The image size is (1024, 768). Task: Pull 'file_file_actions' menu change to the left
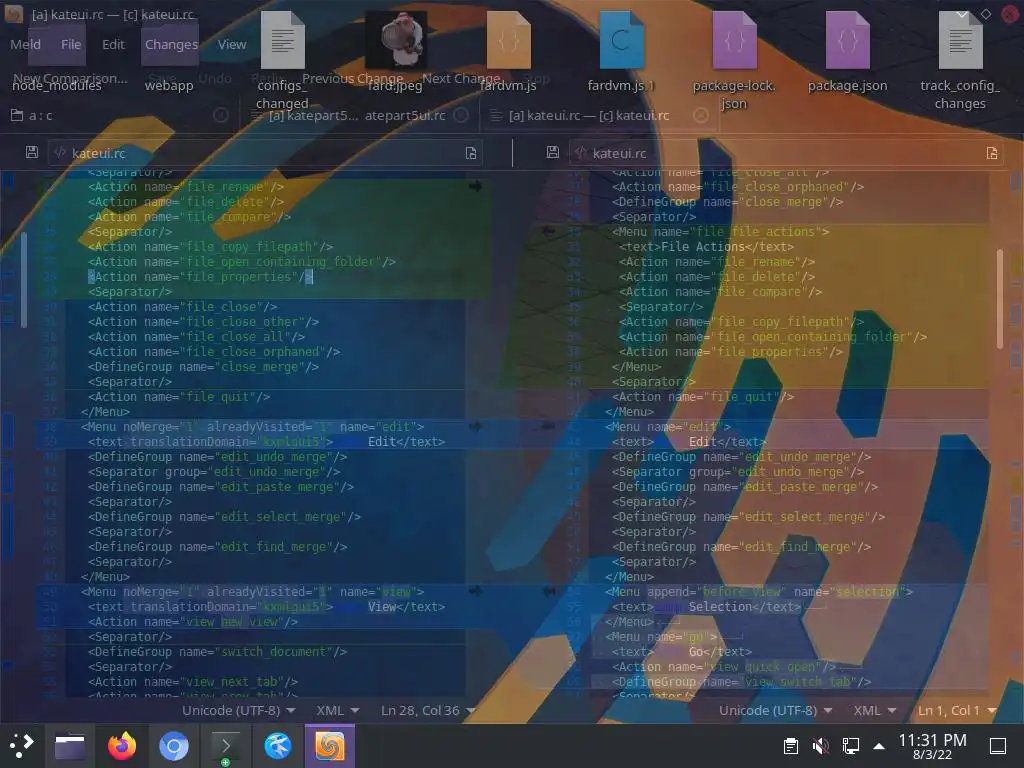click(549, 231)
